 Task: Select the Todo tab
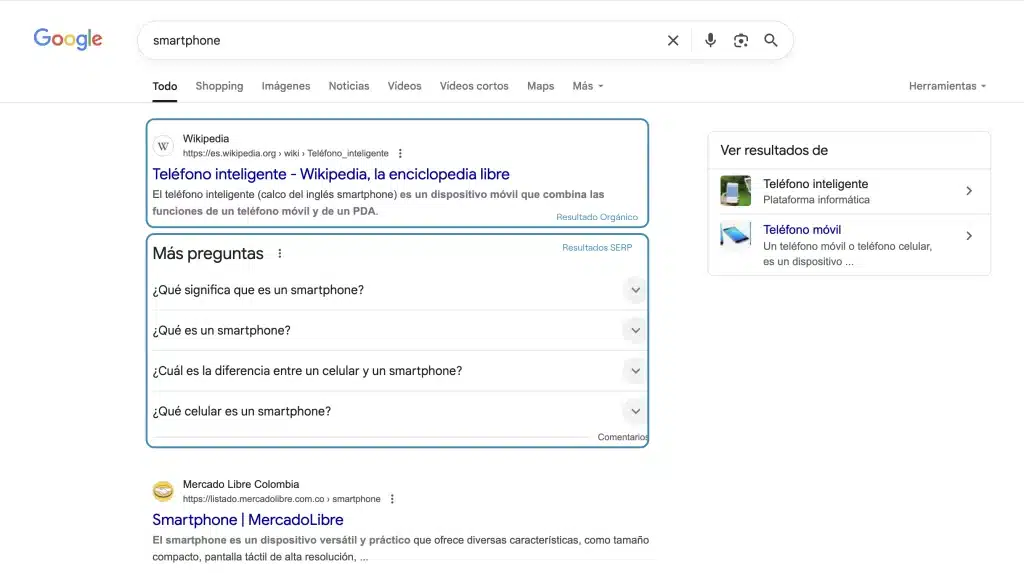click(165, 86)
